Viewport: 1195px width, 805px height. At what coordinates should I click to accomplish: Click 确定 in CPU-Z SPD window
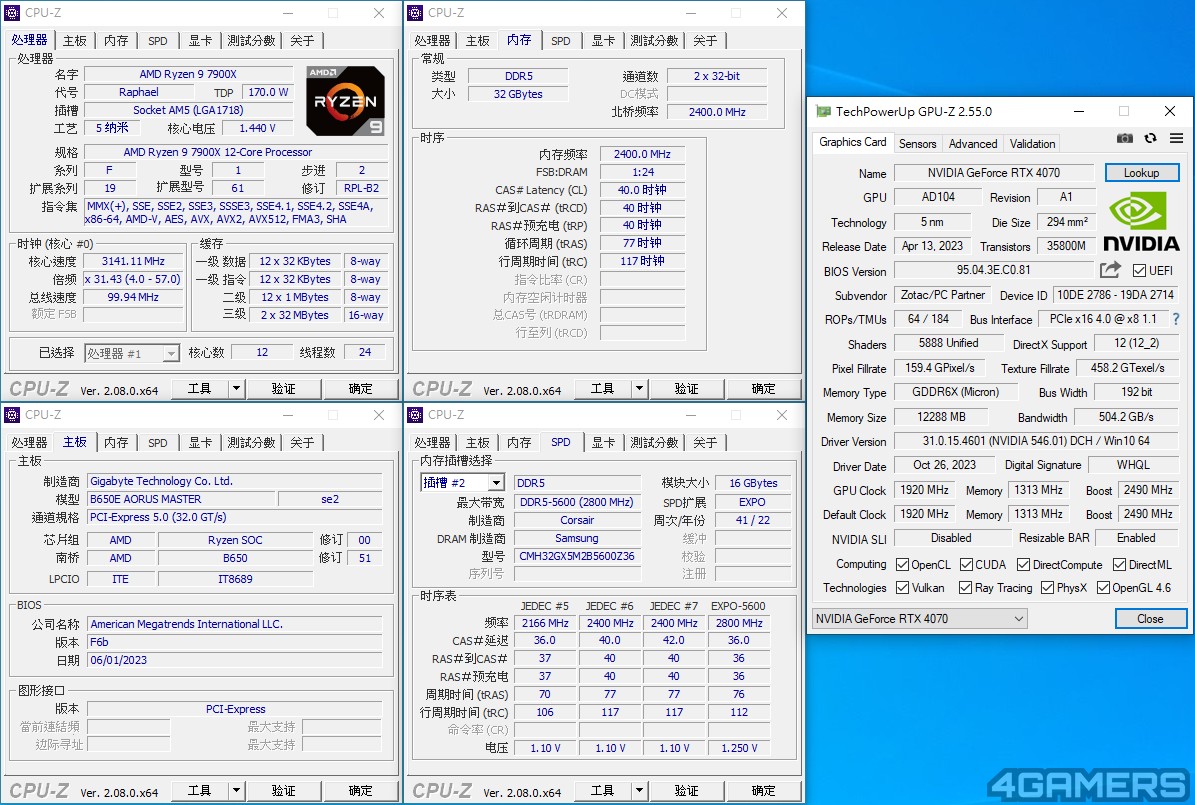coord(764,791)
